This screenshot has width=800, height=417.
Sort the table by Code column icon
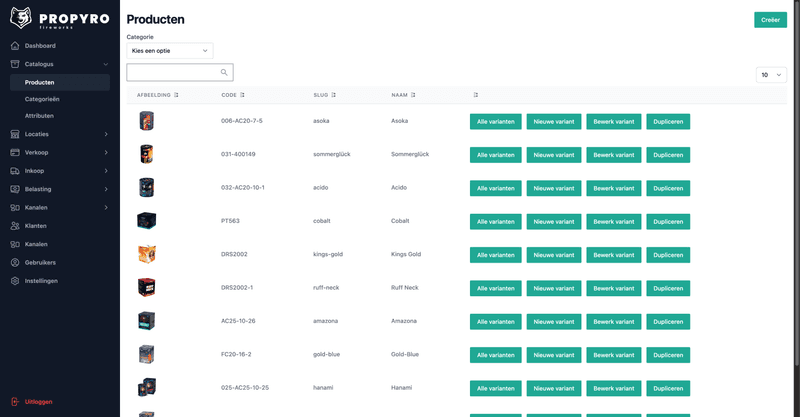244,95
